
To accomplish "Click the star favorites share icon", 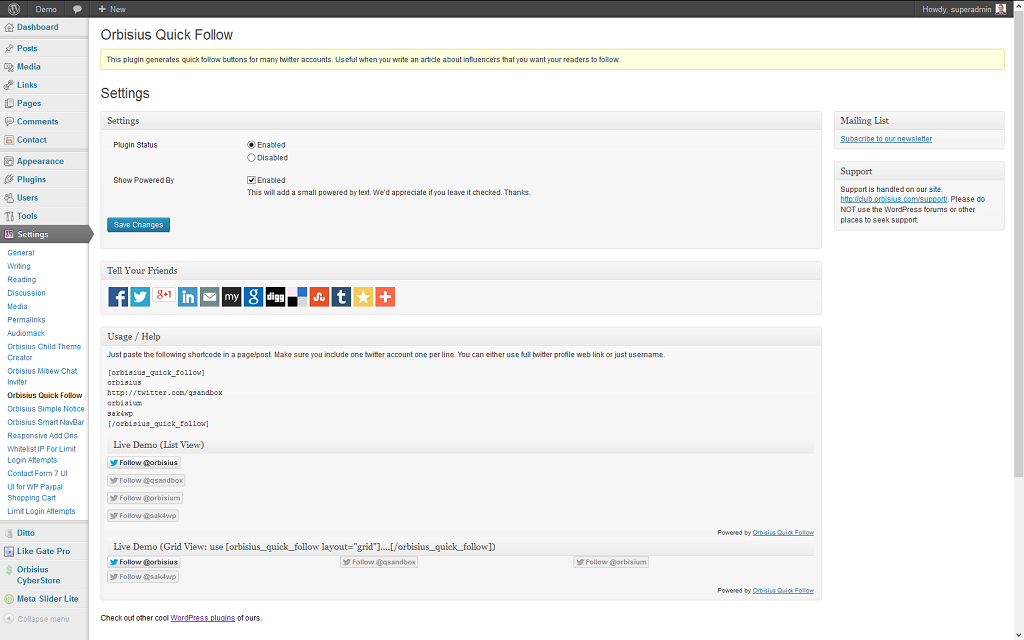I will click(363, 297).
